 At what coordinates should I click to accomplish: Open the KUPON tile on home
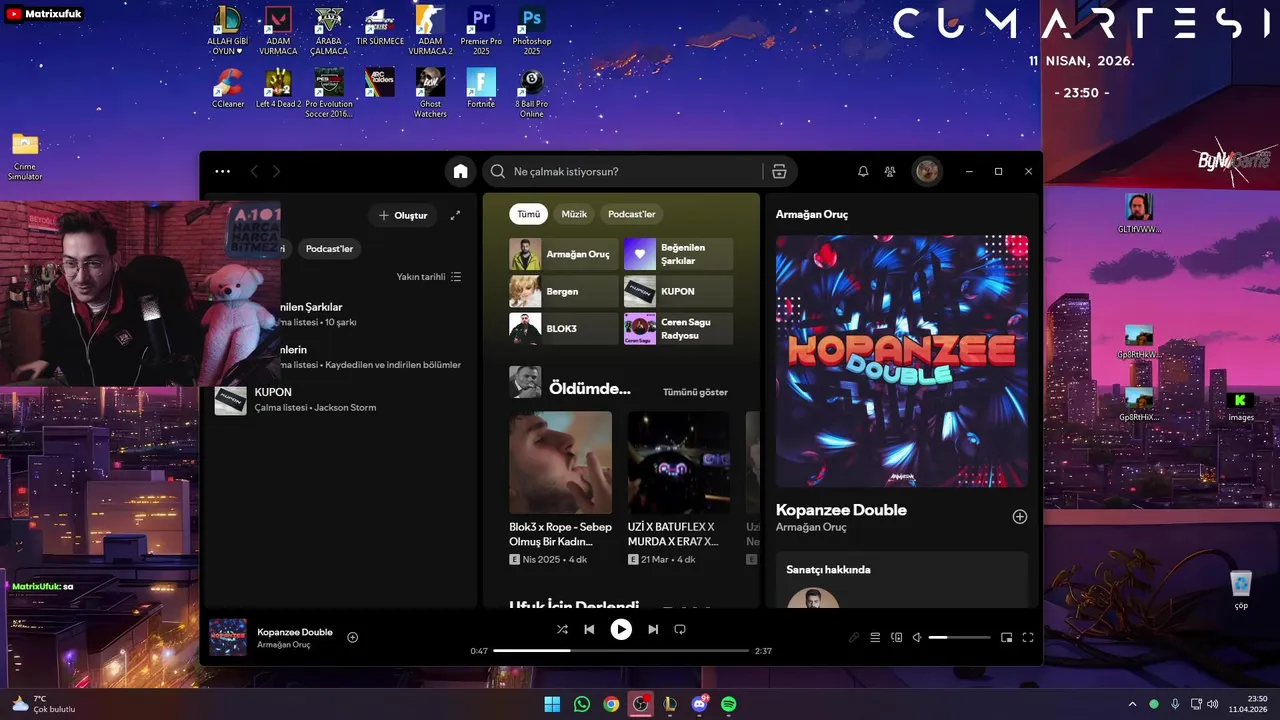tap(678, 291)
